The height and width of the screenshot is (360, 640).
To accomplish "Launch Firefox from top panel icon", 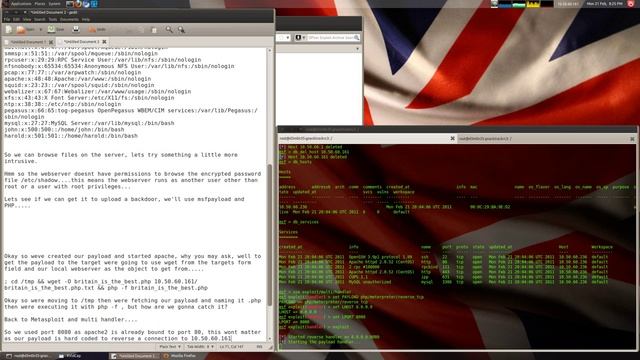I will tap(78, 4).
